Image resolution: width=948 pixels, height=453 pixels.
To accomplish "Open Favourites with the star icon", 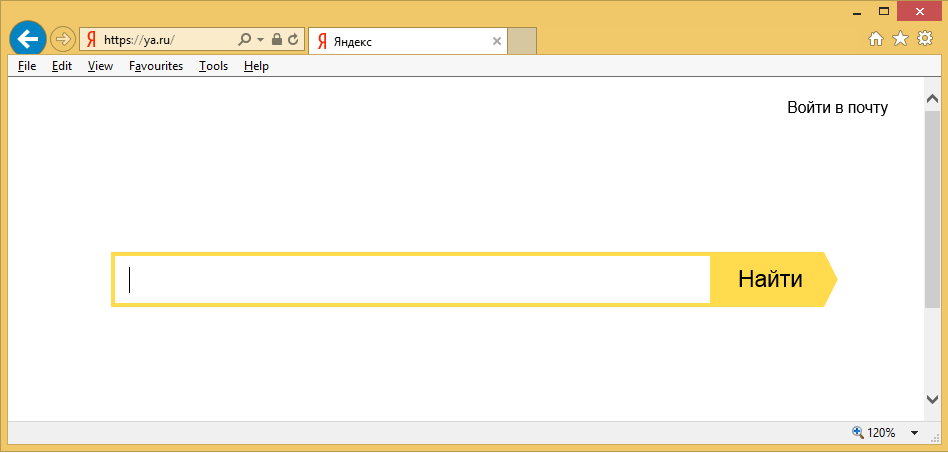I will [x=900, y=39].
